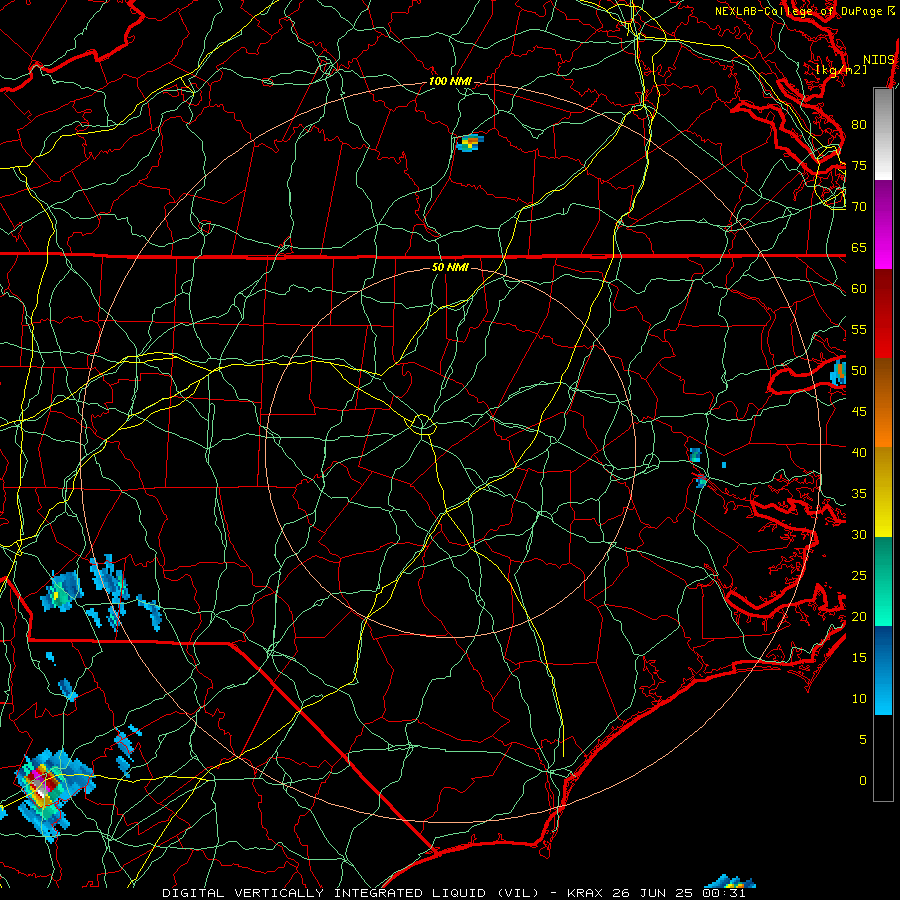The image size is (900, 900).
Task: Click the NEXLAB-College of DuPage credit text
Action: coord(805,11)
